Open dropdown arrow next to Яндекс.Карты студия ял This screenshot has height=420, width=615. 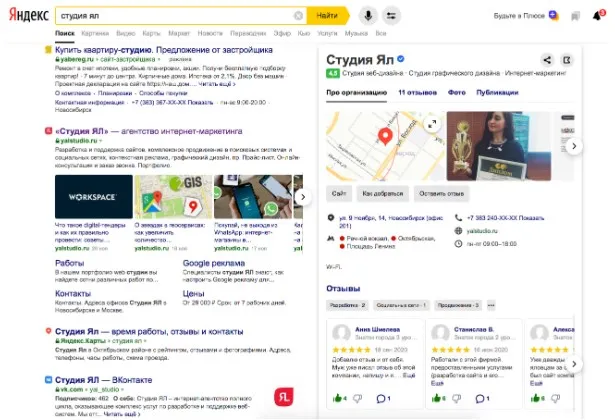coord(145,341)
